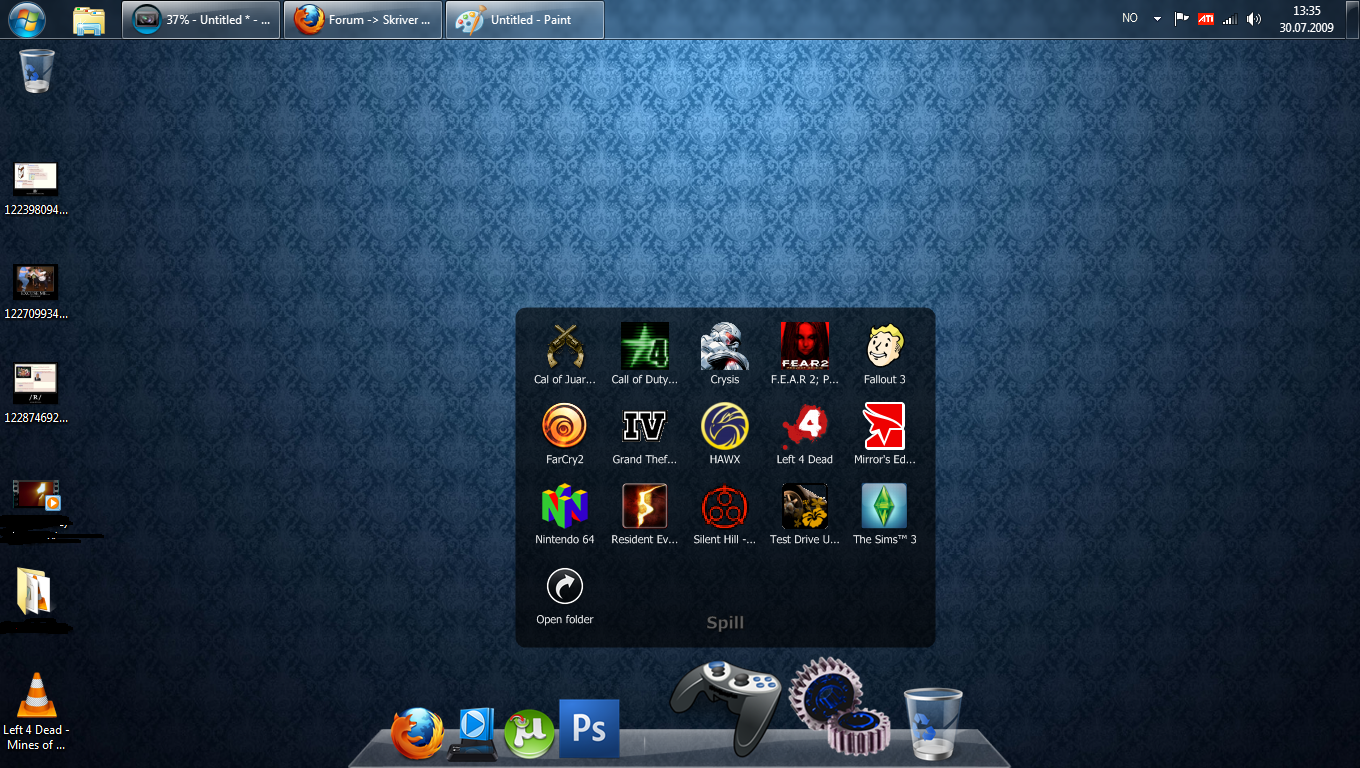Open desktop Recycle Bin icon
This screenshot has height=768, width=1360.
pyautogui.click(x=37, y=71)
